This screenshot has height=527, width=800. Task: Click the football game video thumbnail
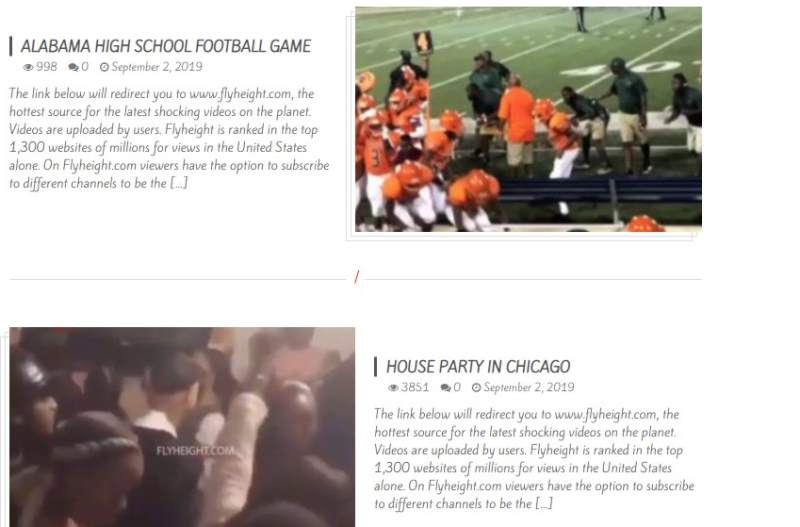point(528,119)
